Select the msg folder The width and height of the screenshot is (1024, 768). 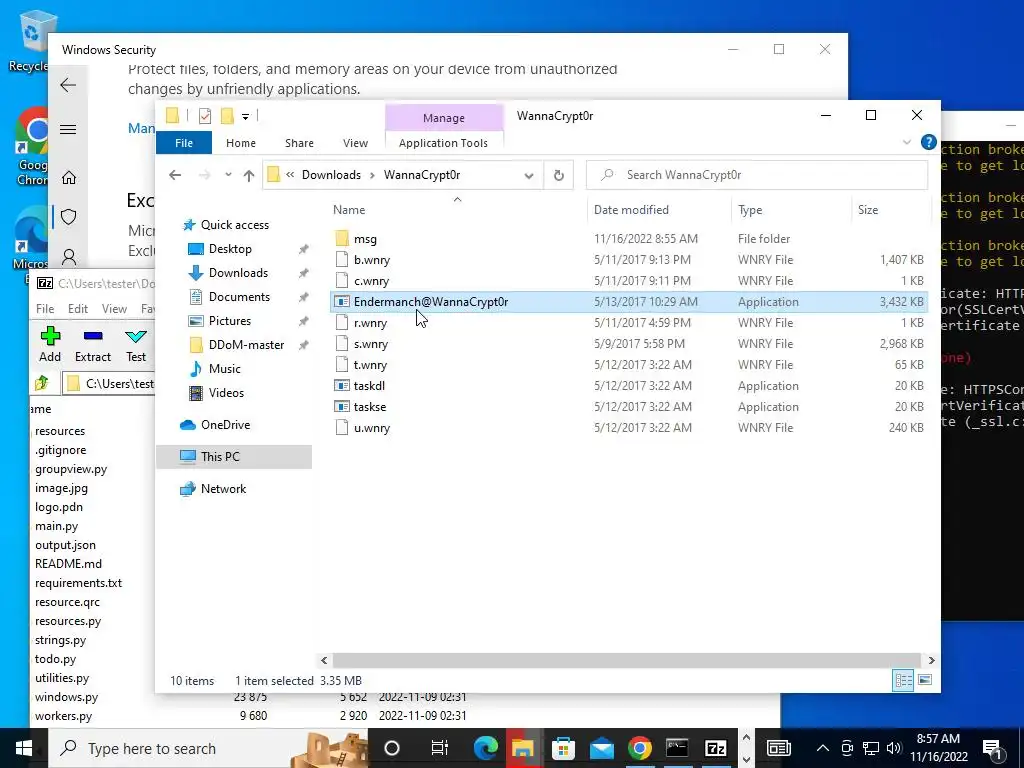(365, 239)
